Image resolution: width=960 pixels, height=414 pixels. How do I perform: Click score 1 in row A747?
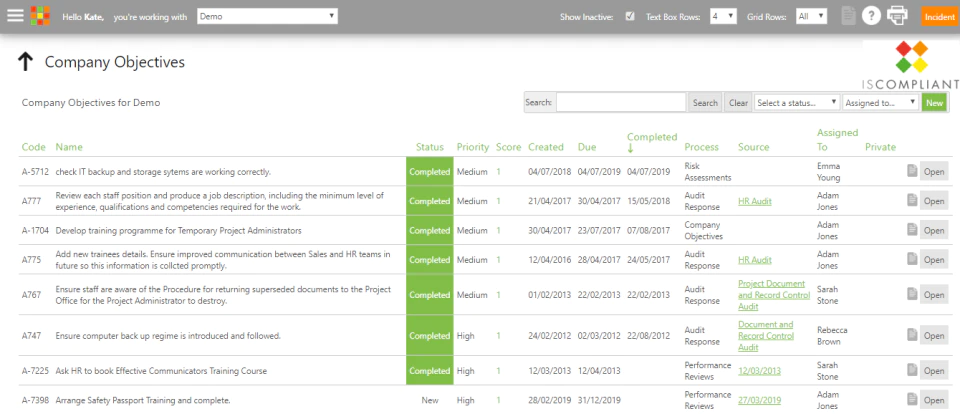498,336
